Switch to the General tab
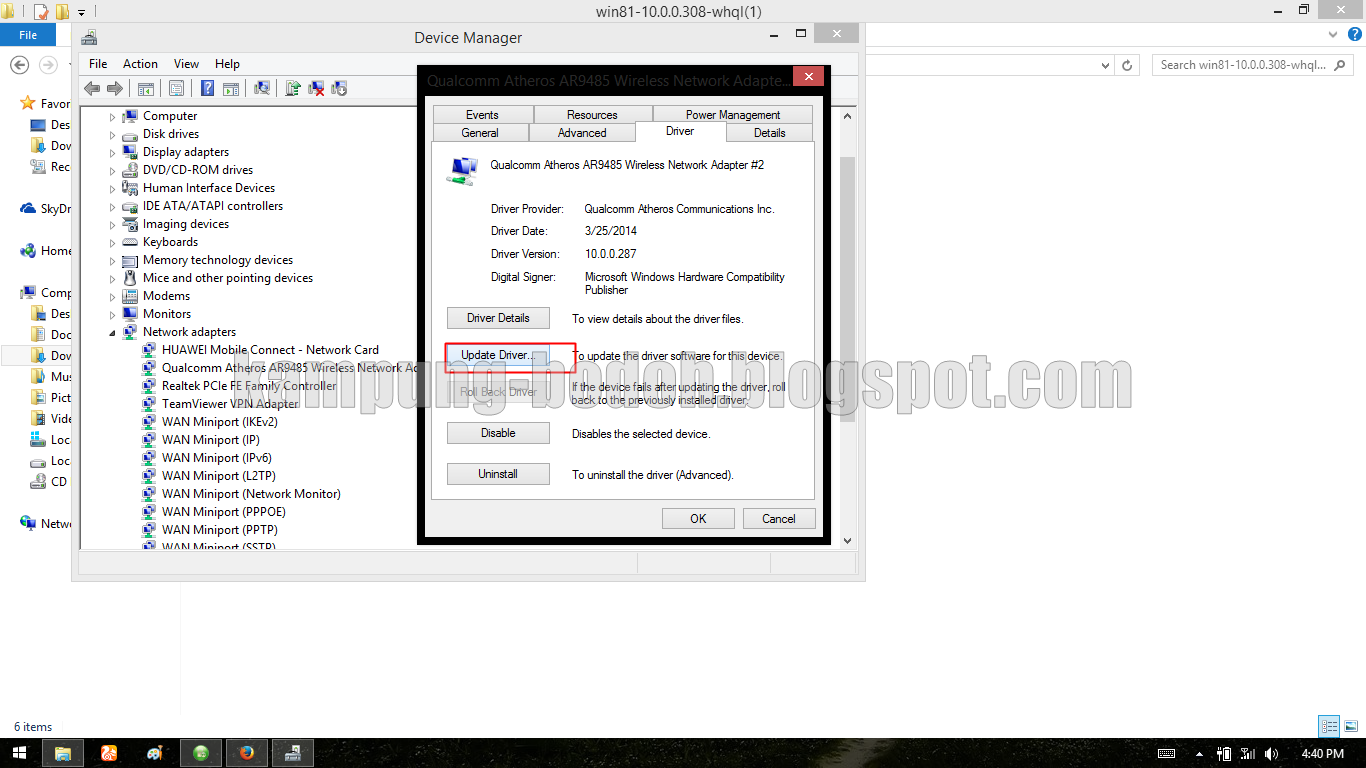This screenshot has height=768, width=1366. tap(480, 132)
